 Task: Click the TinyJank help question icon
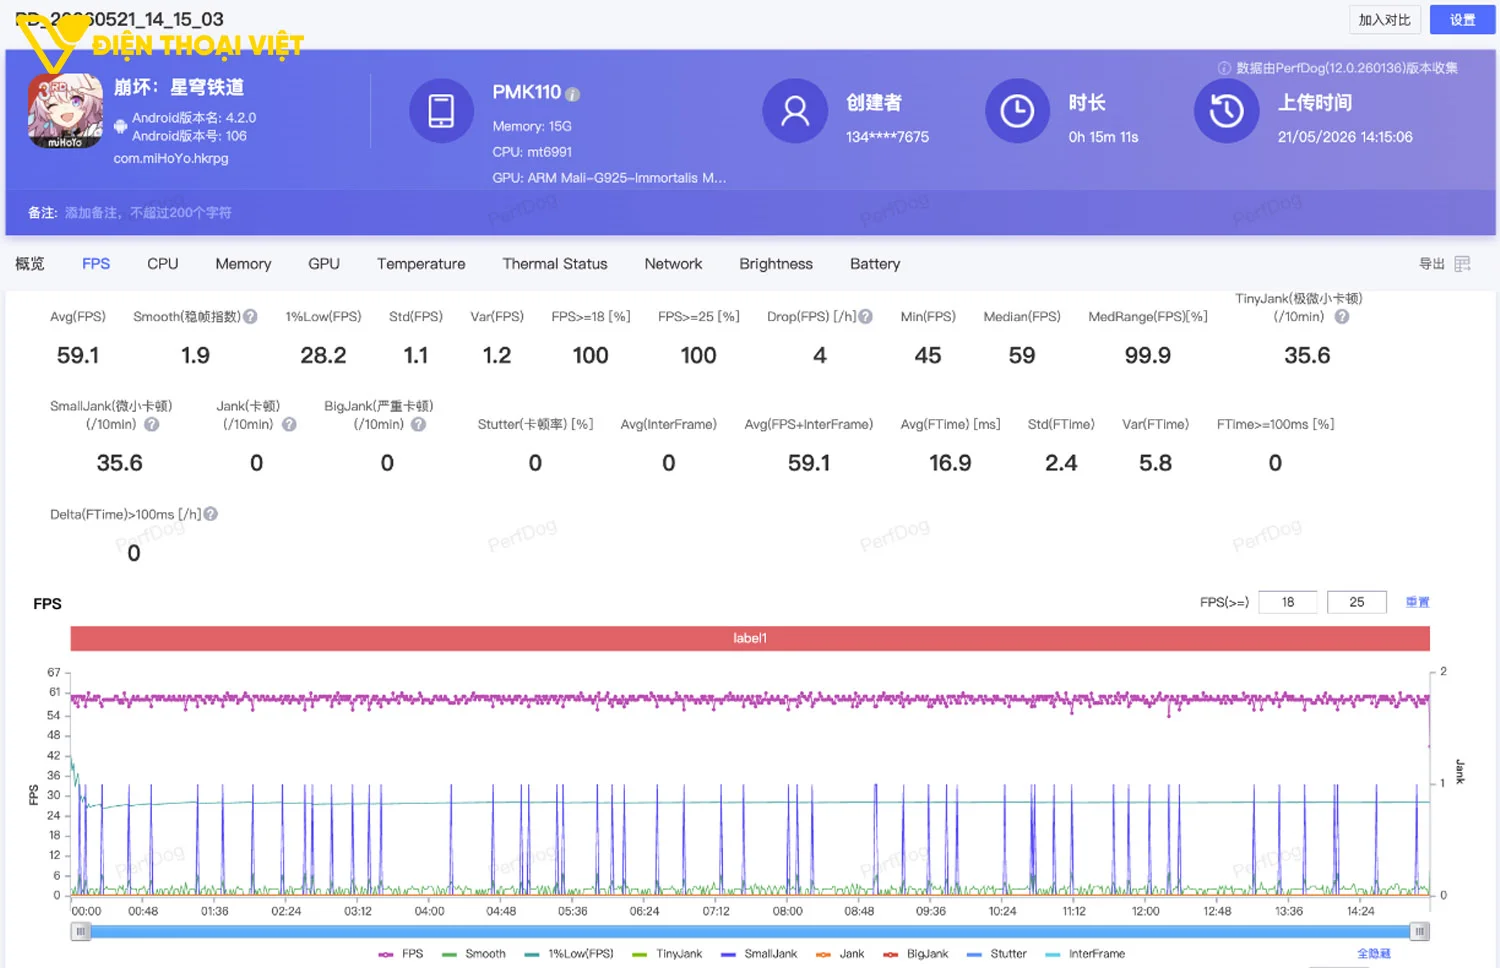tap(1342, 316)
